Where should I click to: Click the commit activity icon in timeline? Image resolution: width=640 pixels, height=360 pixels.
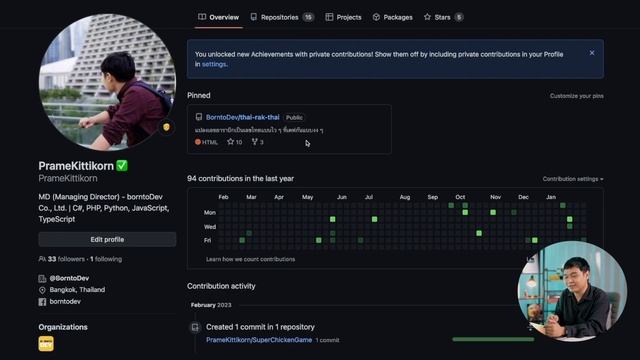(x=195, y=327)
